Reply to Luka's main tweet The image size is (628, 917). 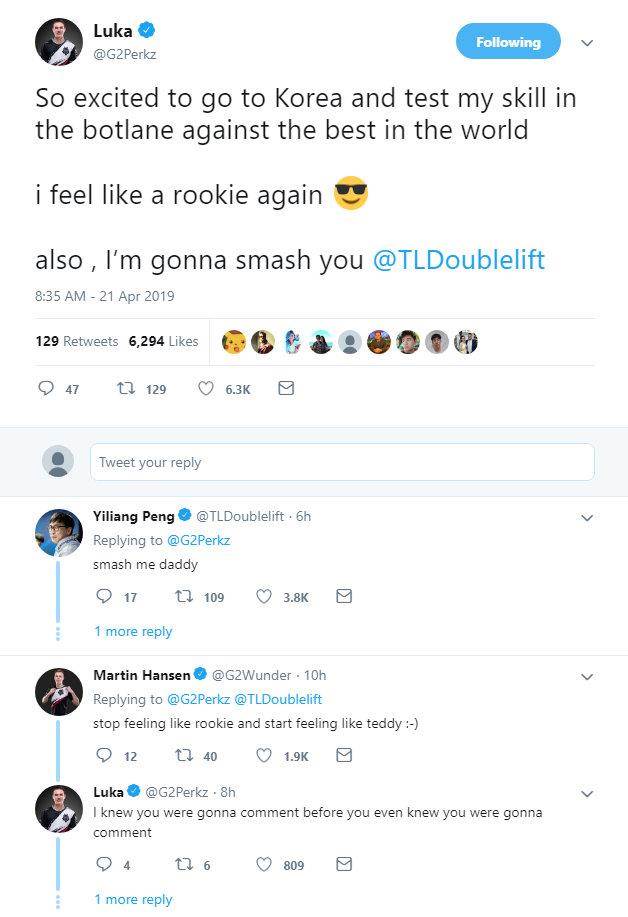tap(46, 389)
